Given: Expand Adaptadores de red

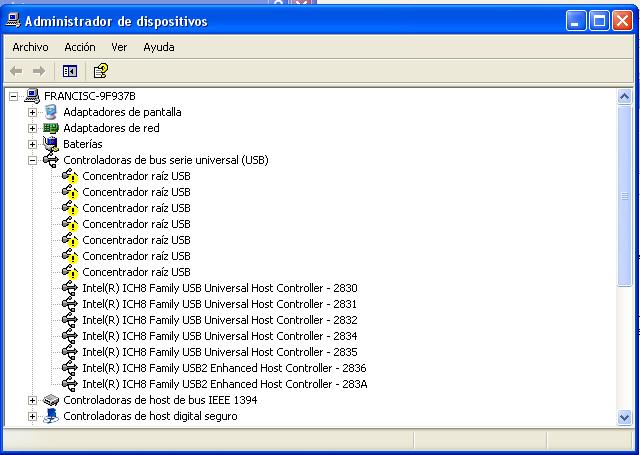Looking at the screenshot, I should 33,128.
